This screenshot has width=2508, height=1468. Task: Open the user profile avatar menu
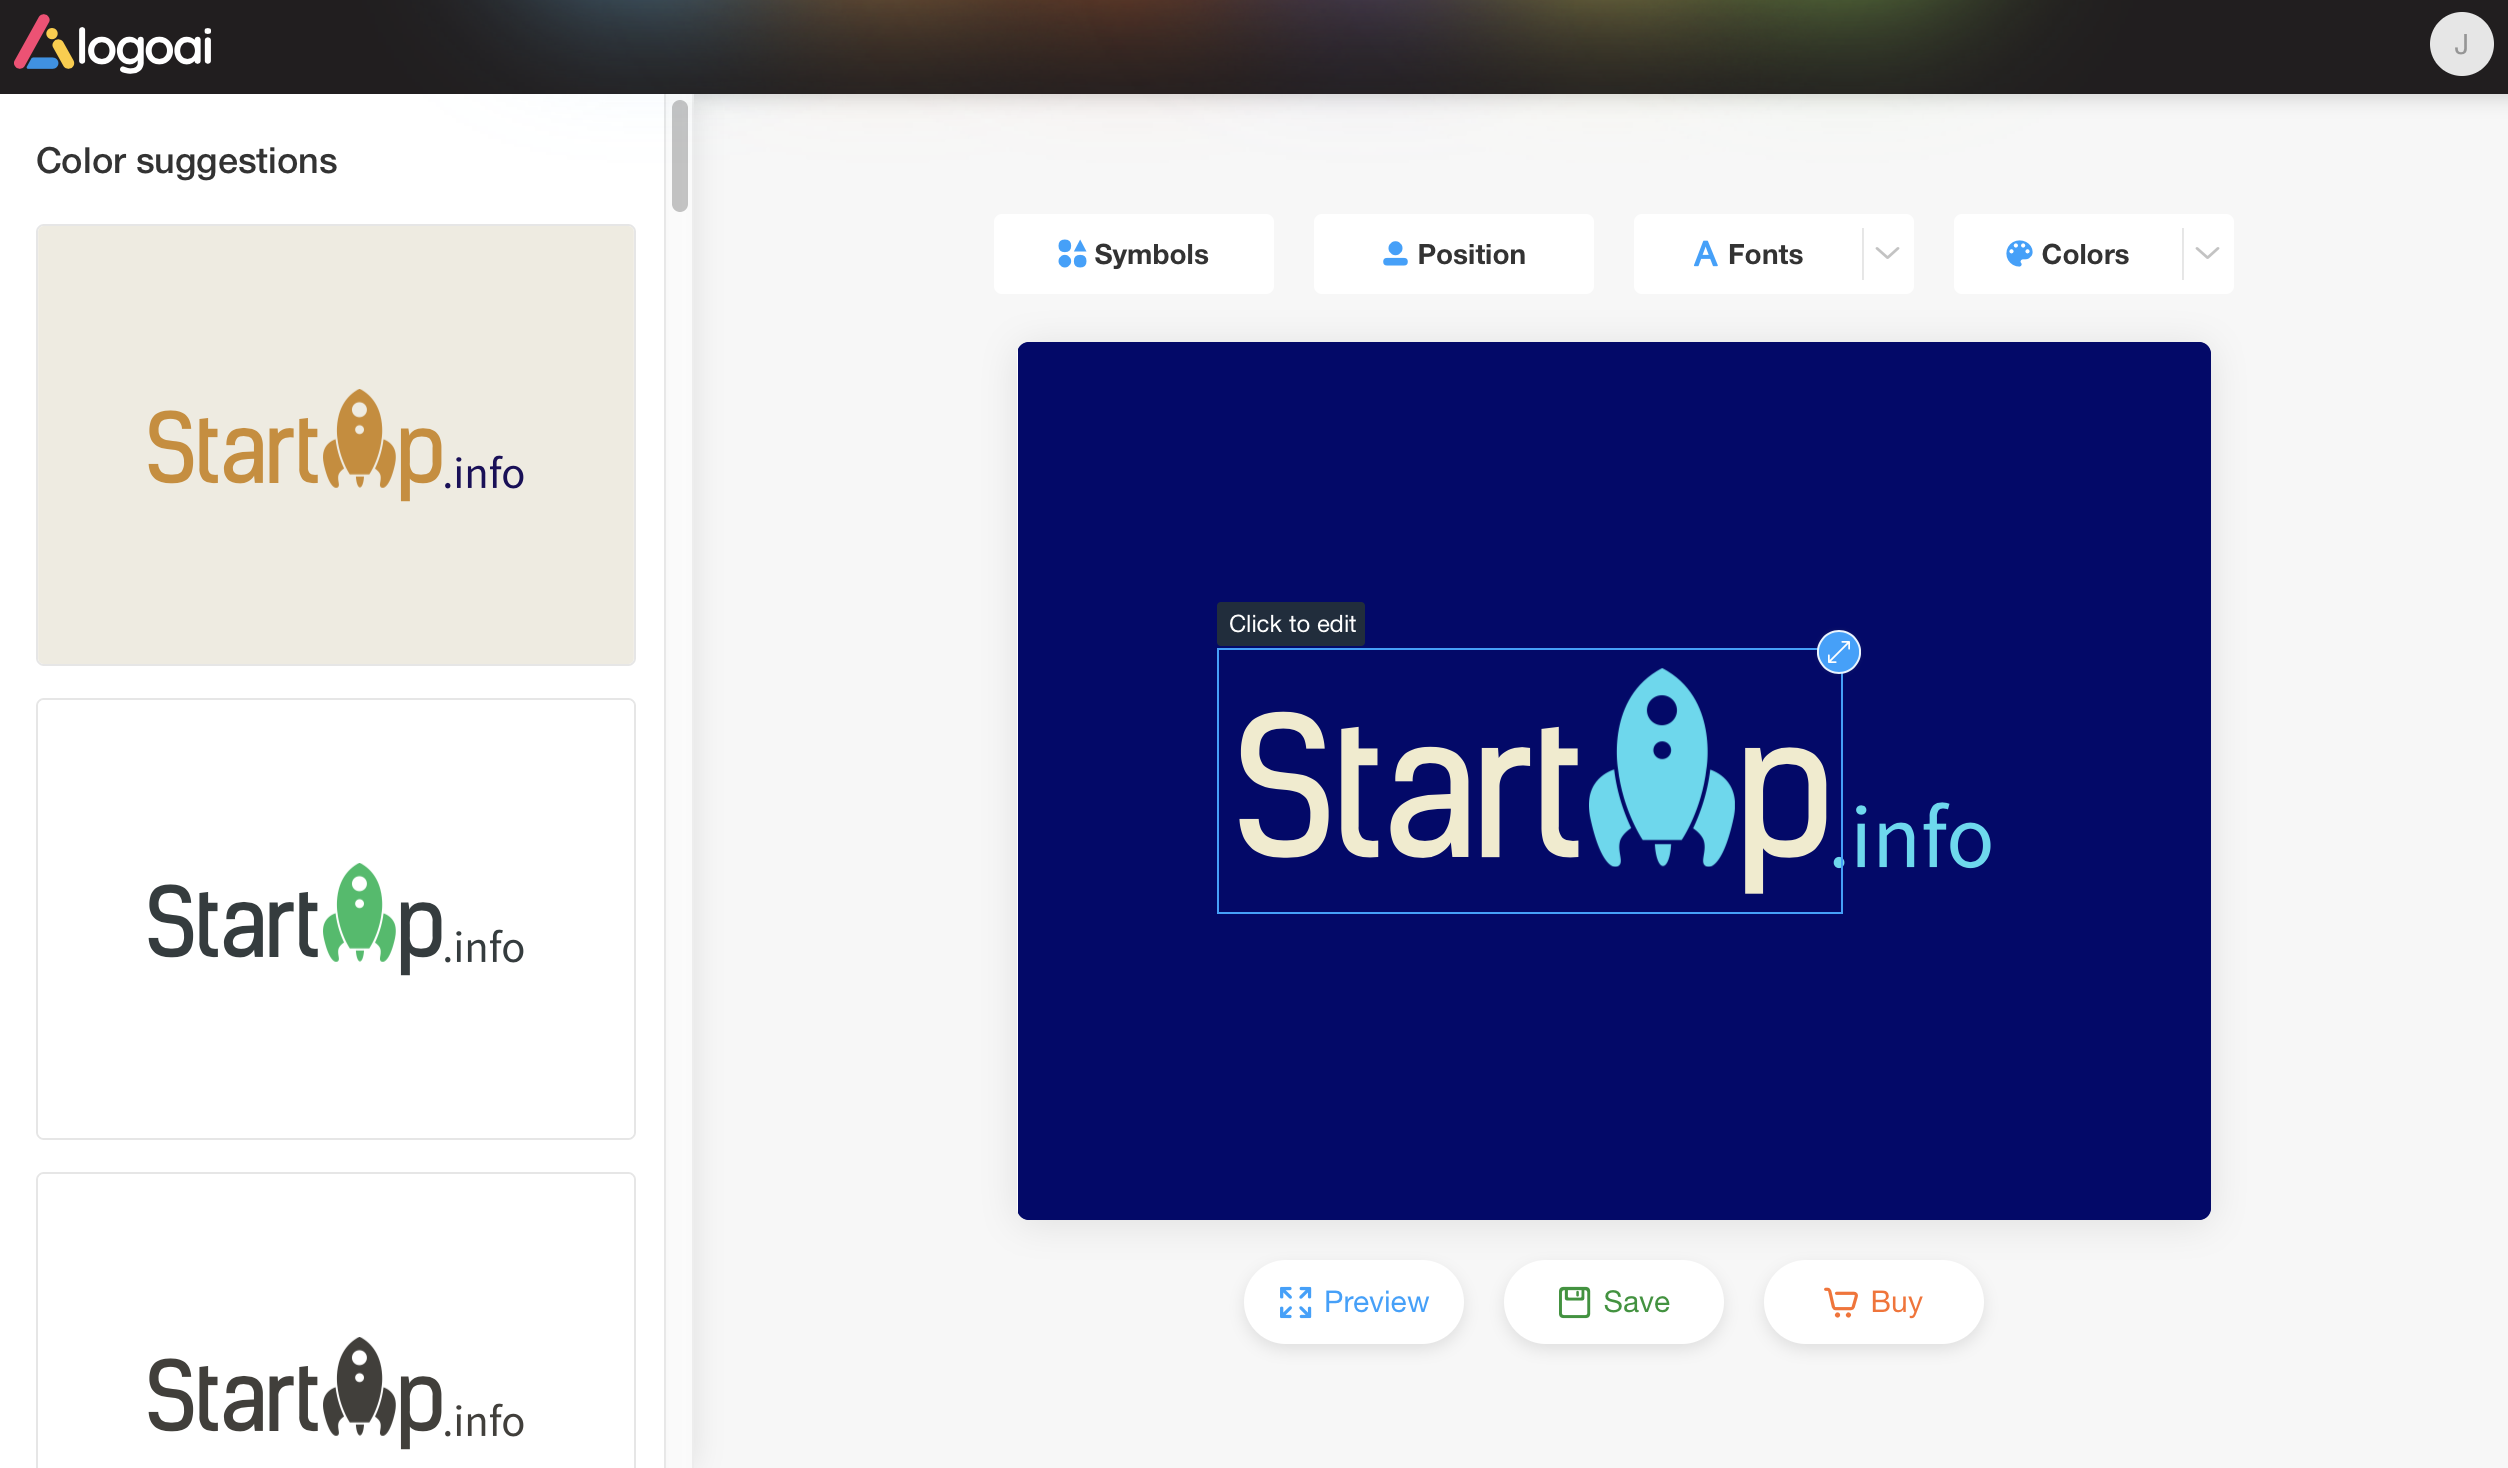(2462, 44)
